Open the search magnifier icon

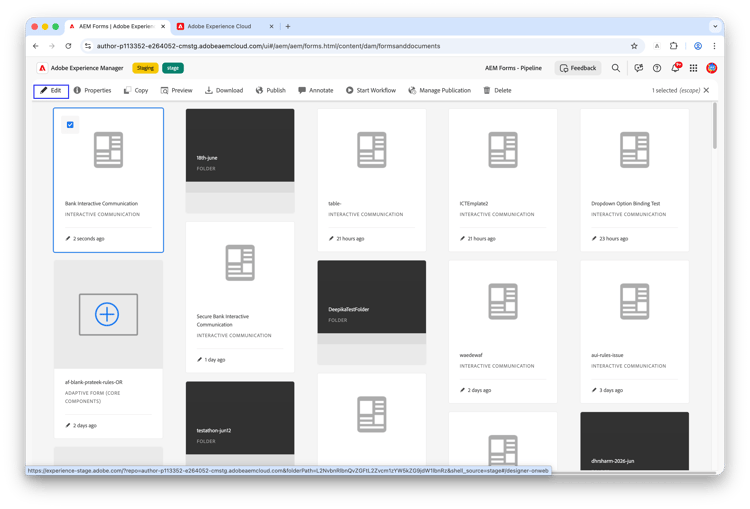pos(616,68)
